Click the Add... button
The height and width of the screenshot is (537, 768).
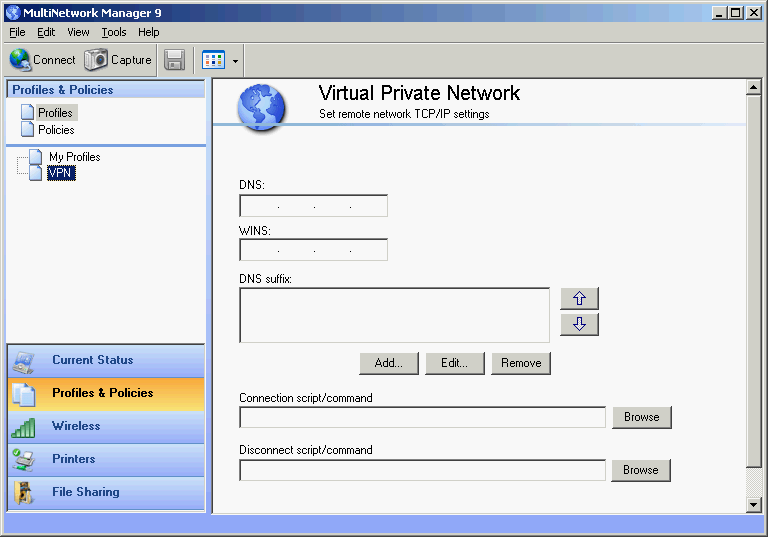coord(389,363)
